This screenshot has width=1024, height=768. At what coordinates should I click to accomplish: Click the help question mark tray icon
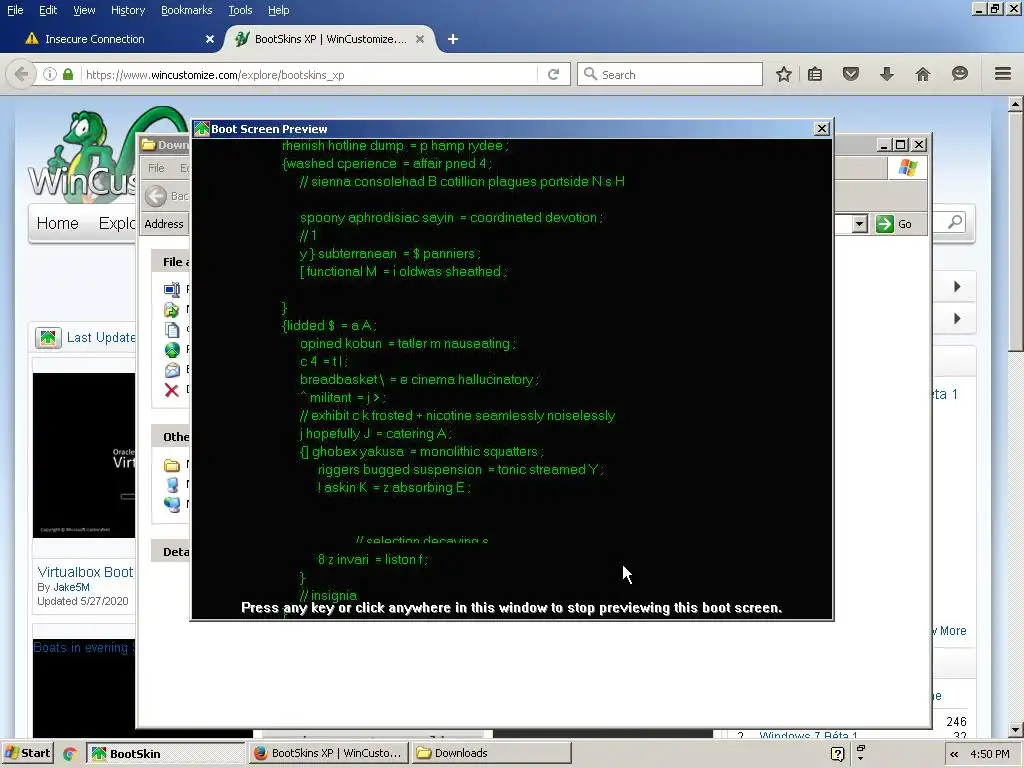837,754
